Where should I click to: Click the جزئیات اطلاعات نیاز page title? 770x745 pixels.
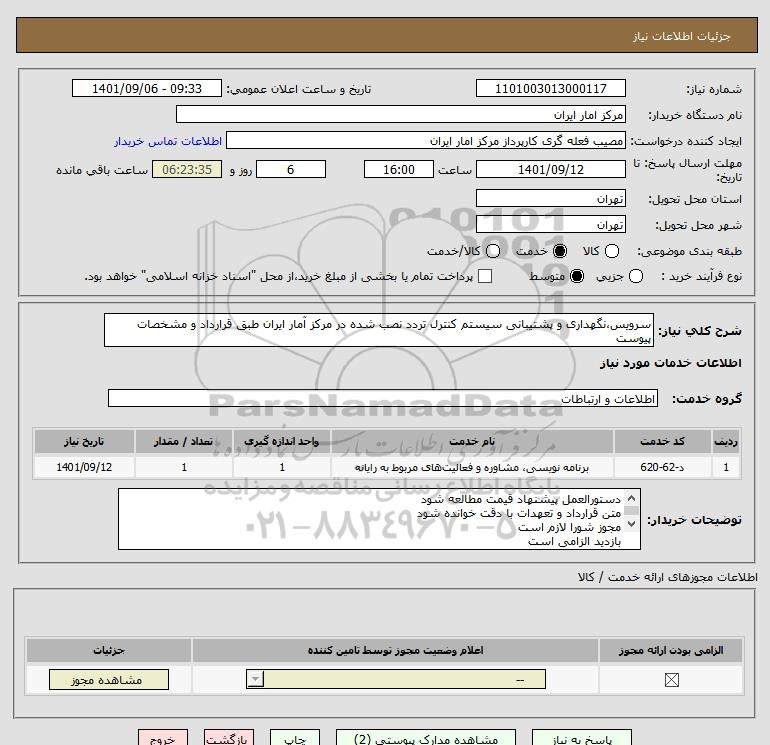[682, 36]
